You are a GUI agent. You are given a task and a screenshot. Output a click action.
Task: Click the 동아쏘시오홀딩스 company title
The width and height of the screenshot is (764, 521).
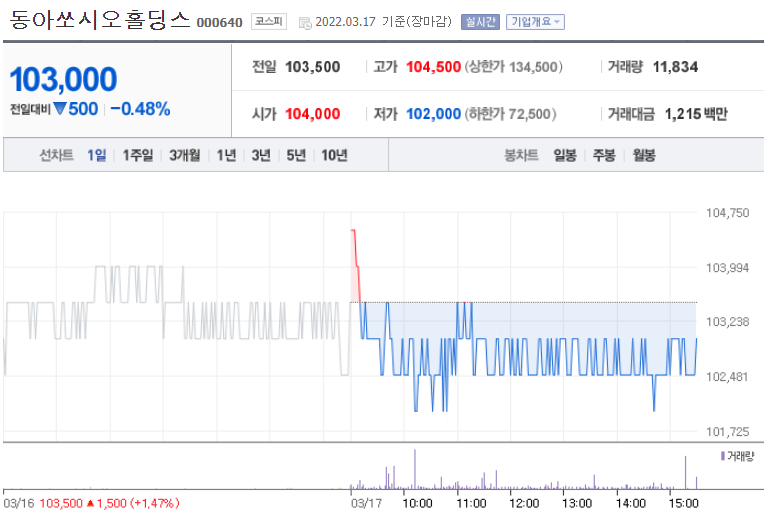(x=99, y=19)
